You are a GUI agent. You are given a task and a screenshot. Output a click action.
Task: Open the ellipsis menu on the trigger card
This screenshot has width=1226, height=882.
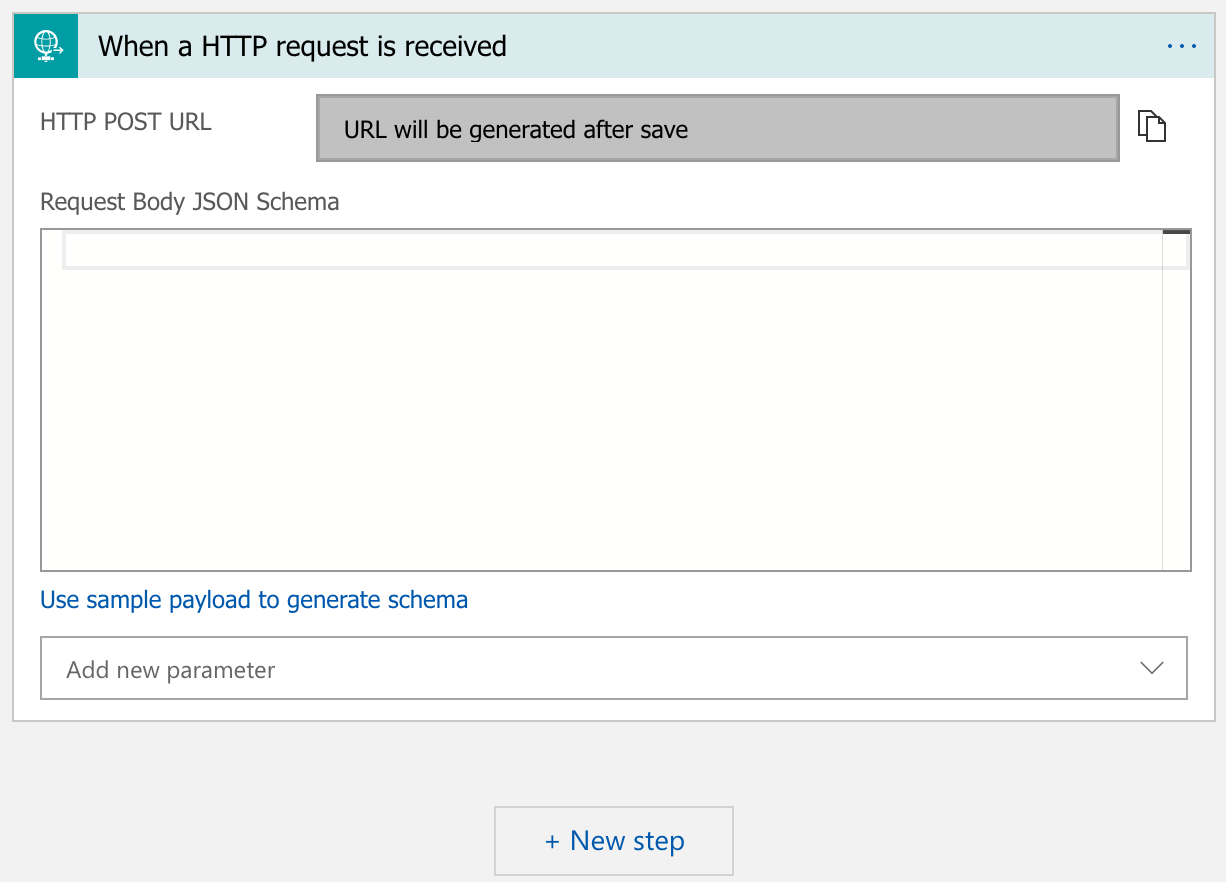tap(1181, 46)
